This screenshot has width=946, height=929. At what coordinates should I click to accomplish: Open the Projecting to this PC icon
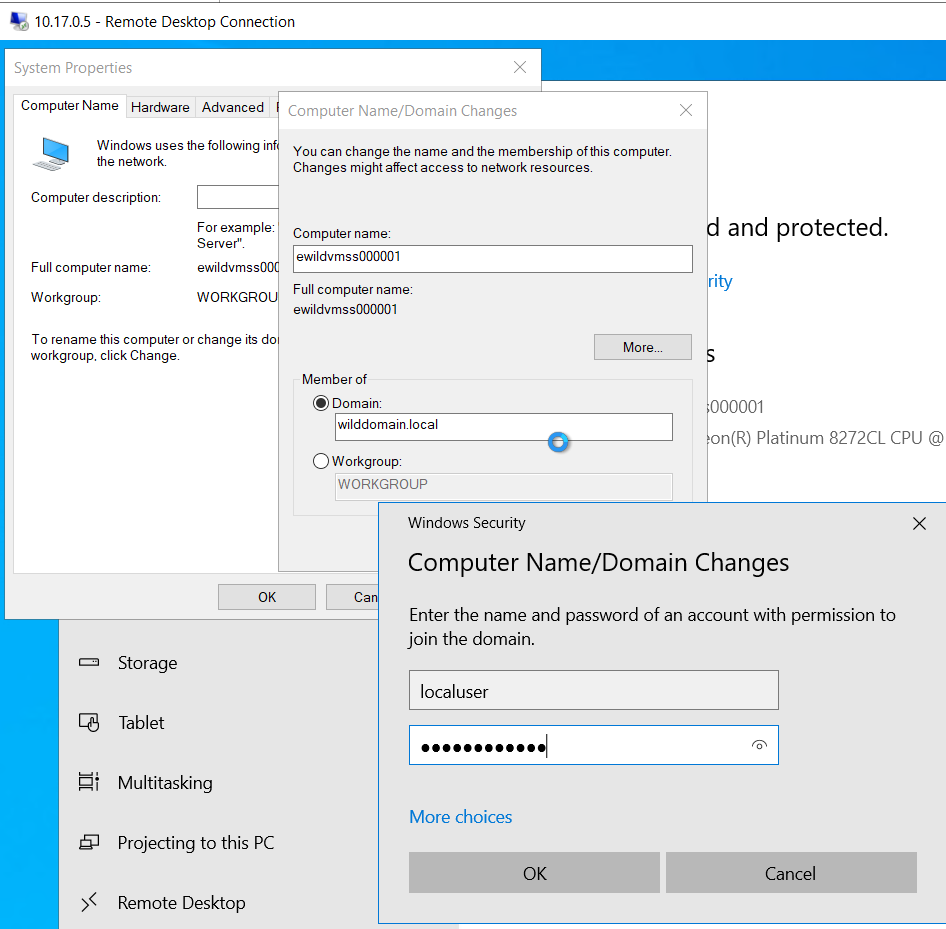(89, 842)
